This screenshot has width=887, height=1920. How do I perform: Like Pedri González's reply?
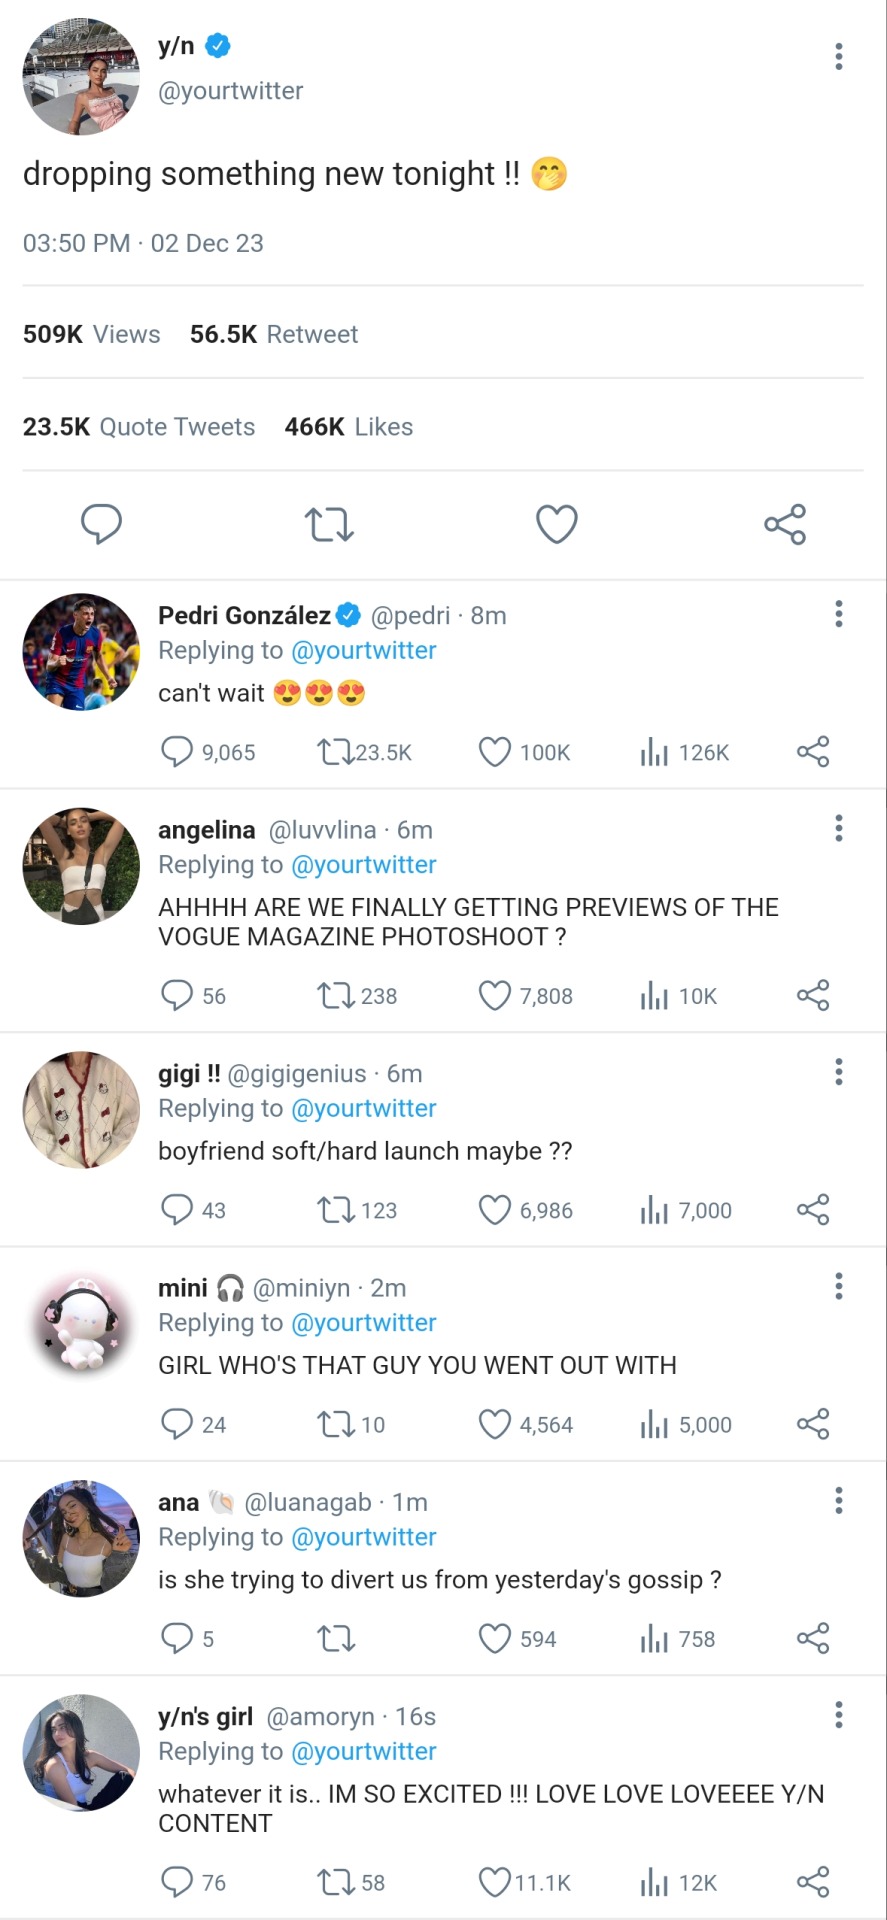(495, 752)
